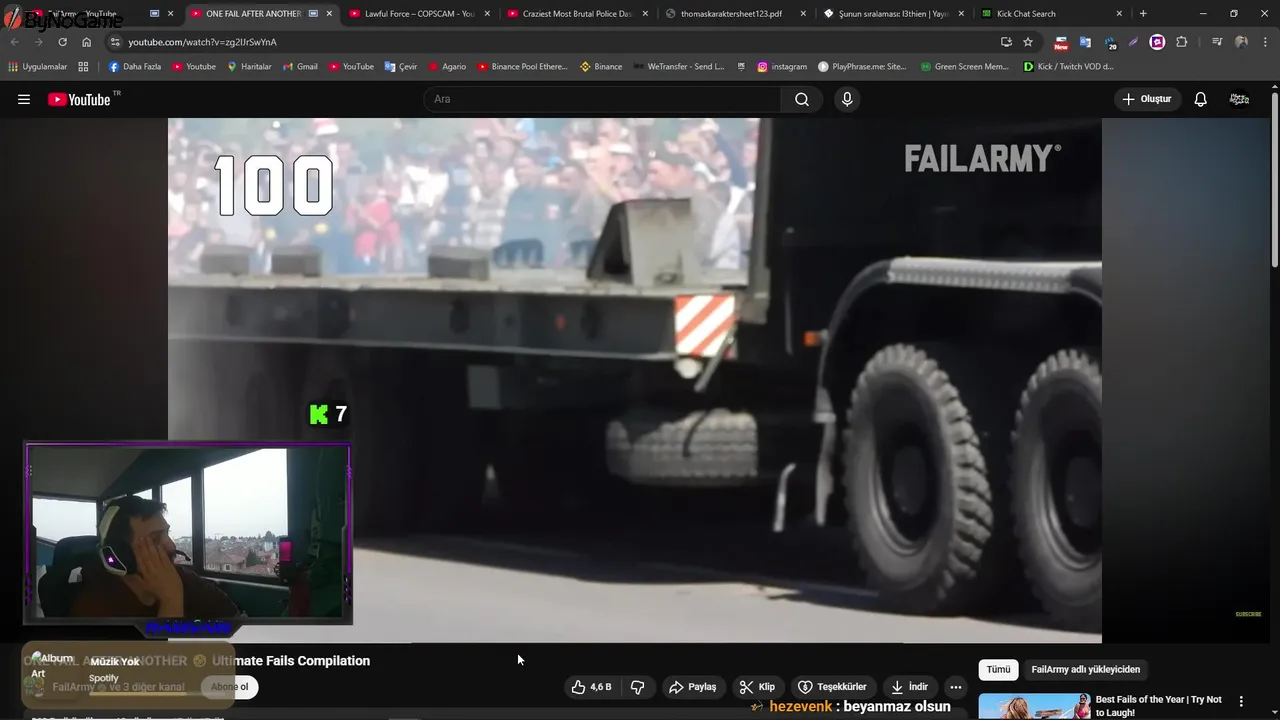Open the Best Fails of the Year thumbnail
Image resolution: width=1280 pixels, height=720 pixels.
coord(1034,706)
